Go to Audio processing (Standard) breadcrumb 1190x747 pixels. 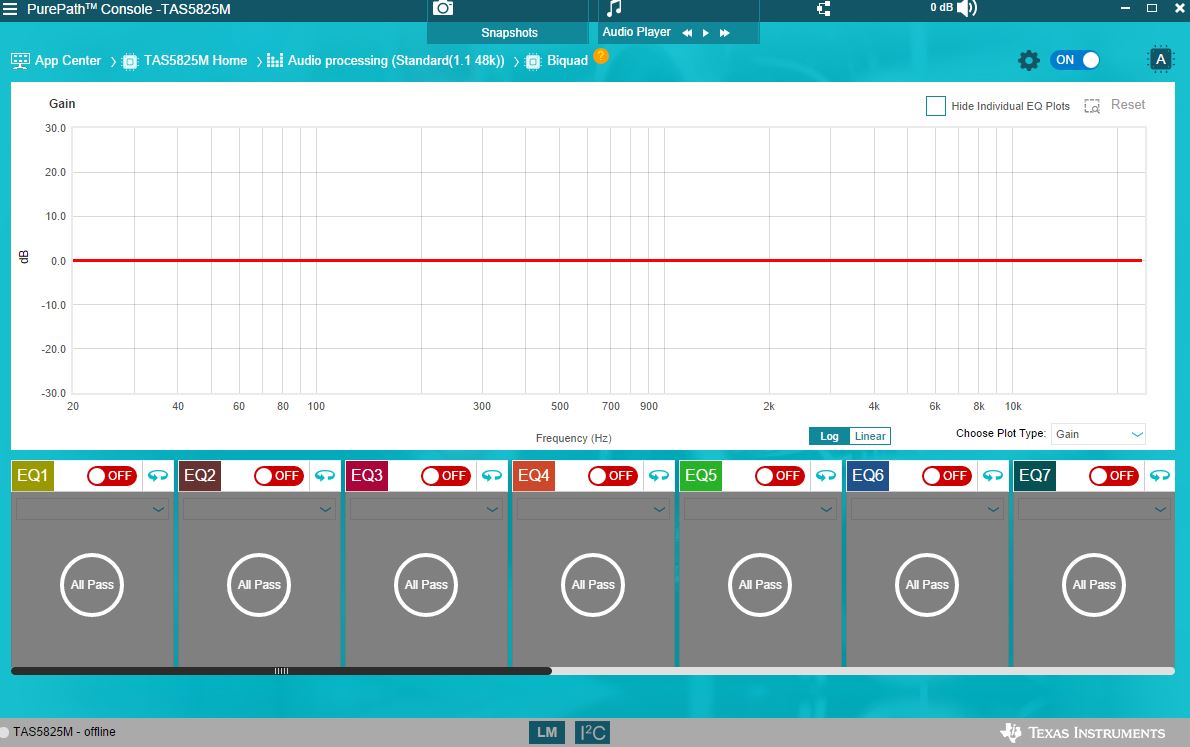(x=396, y=61)
